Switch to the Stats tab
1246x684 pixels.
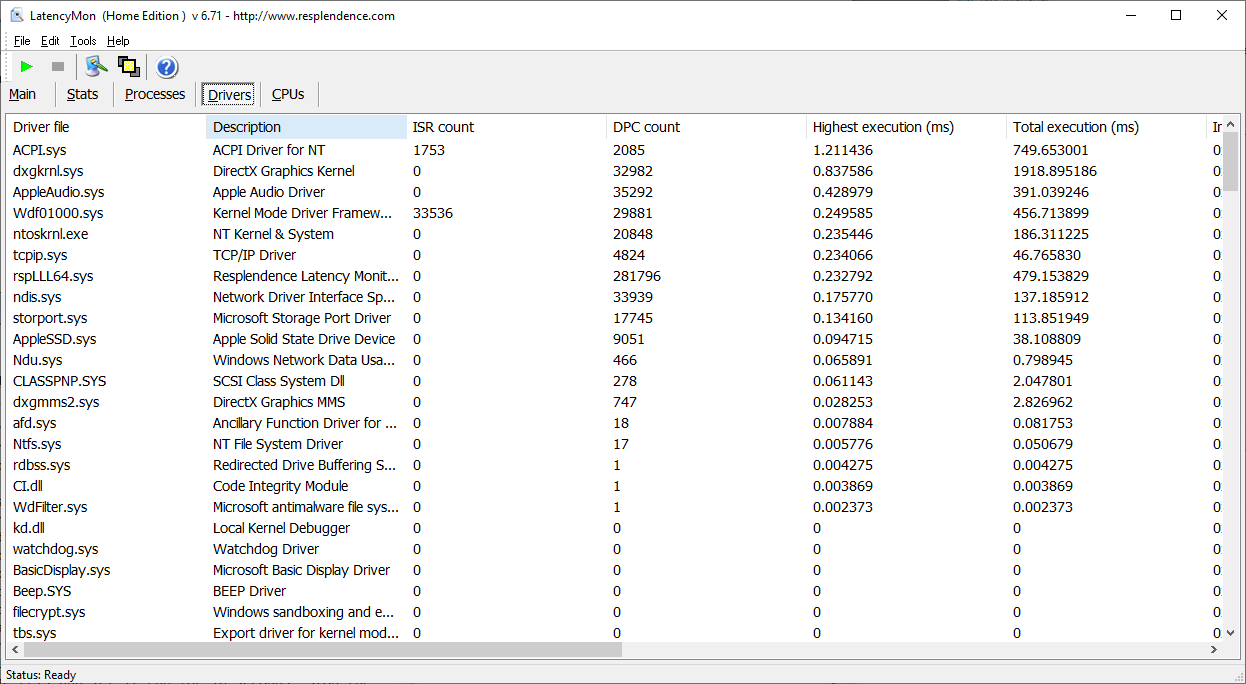point(82,94)
